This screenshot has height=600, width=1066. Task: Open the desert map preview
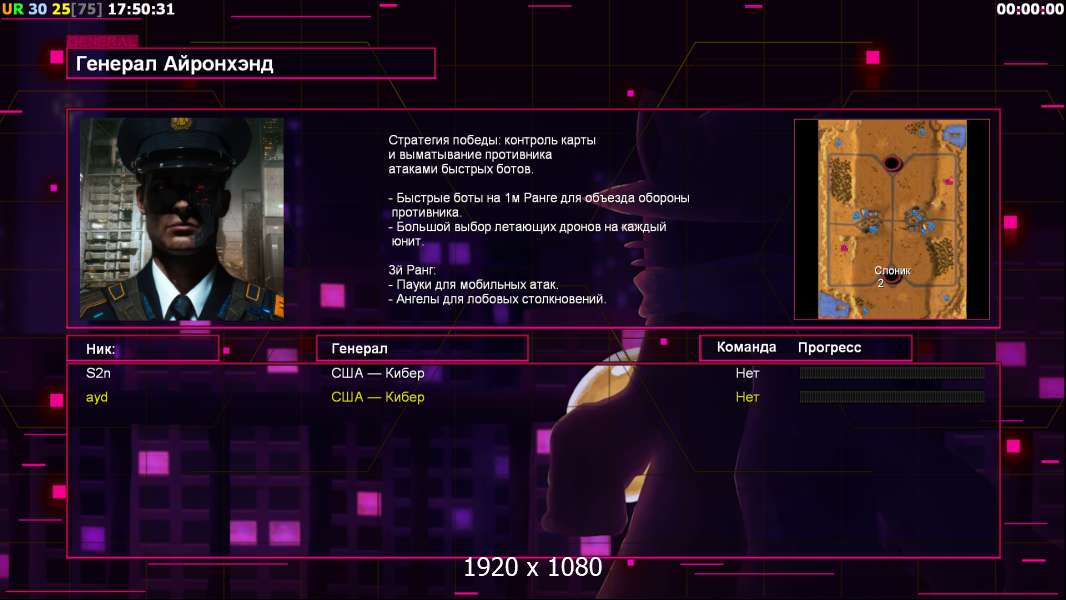[892, 219]
